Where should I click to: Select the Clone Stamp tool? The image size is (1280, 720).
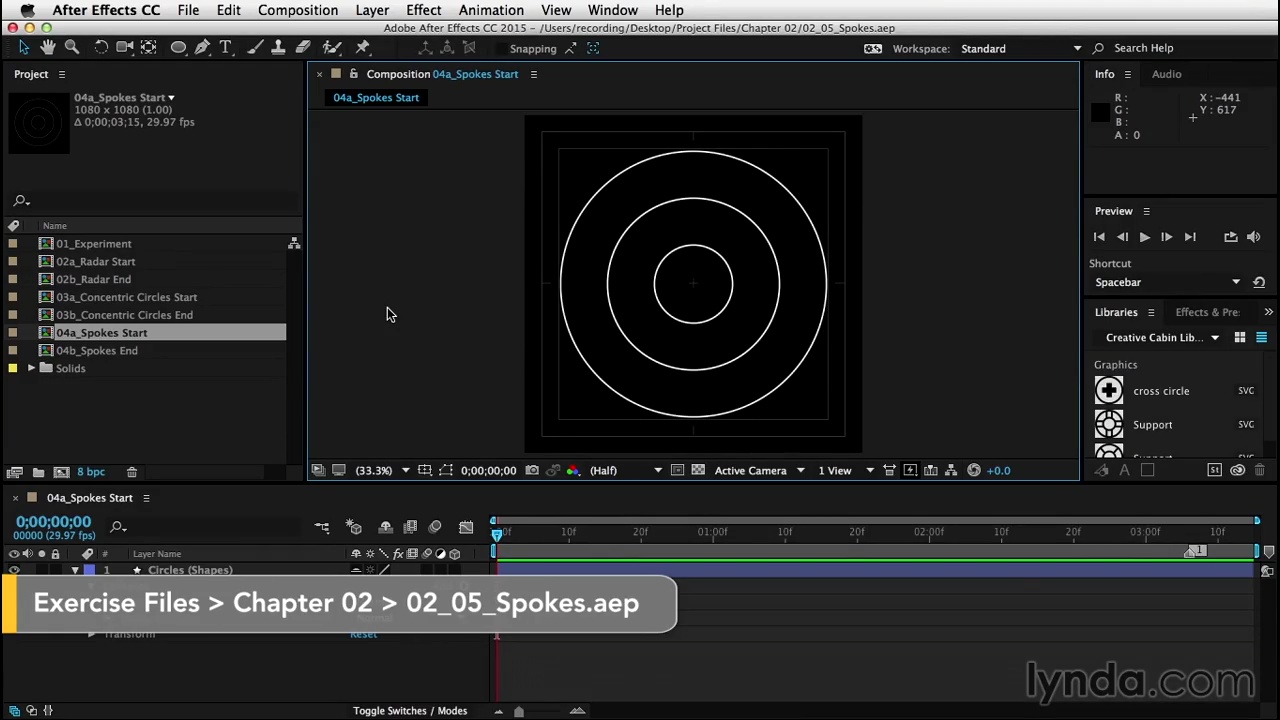pyautogui.click(x=279, y=48)
